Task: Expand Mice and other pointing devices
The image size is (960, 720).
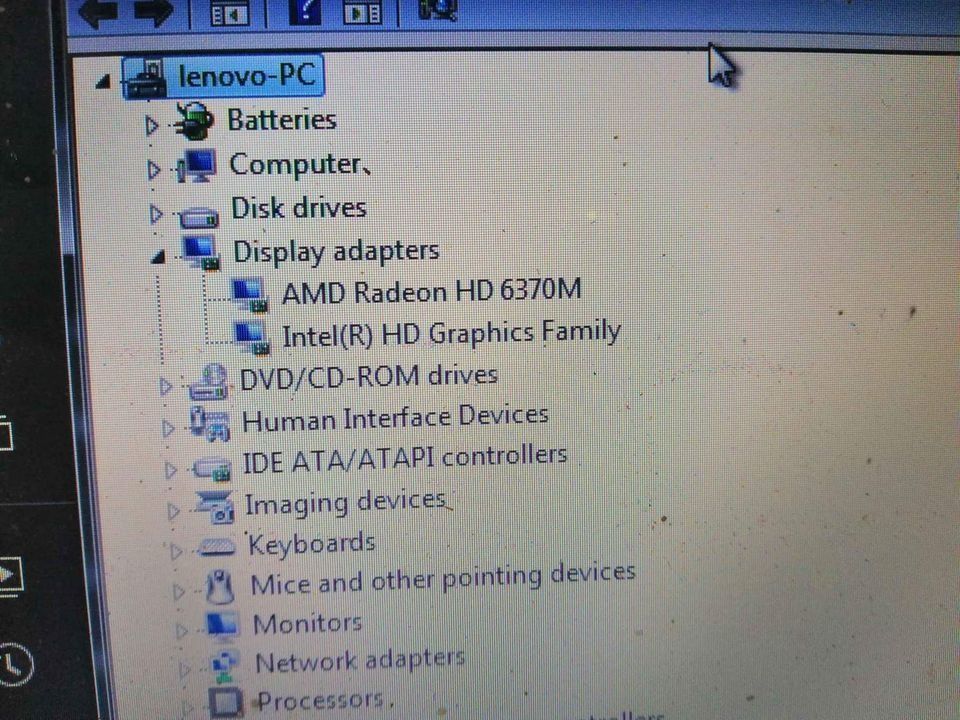Action: pyautogui.click(x=178, y=591)
